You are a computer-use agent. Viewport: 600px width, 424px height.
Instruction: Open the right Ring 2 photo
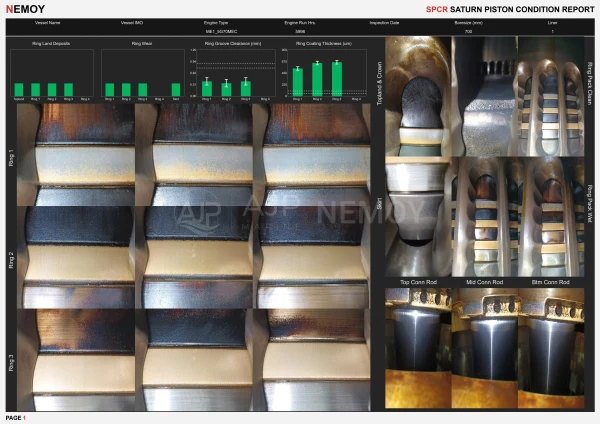(x=311, y=257)
